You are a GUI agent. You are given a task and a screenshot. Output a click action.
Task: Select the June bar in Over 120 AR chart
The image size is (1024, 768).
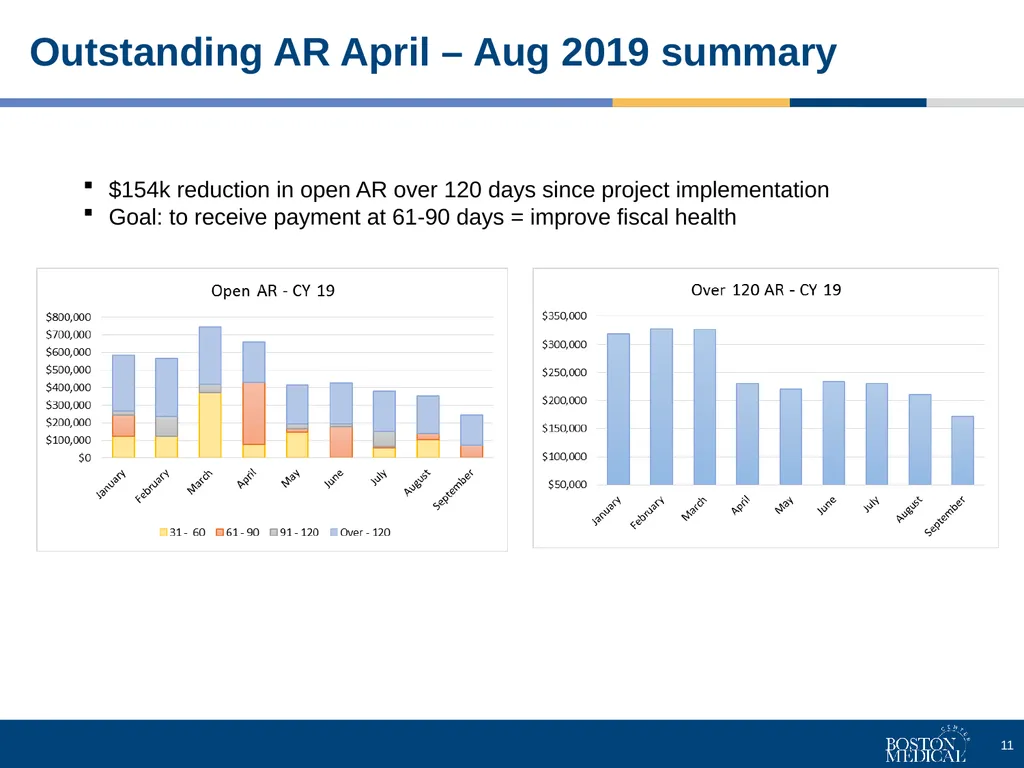point(834,433)
